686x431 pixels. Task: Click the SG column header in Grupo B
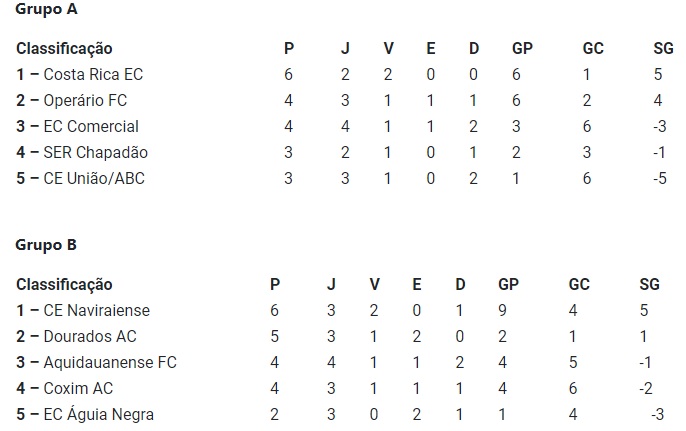(x=650, y=284)
